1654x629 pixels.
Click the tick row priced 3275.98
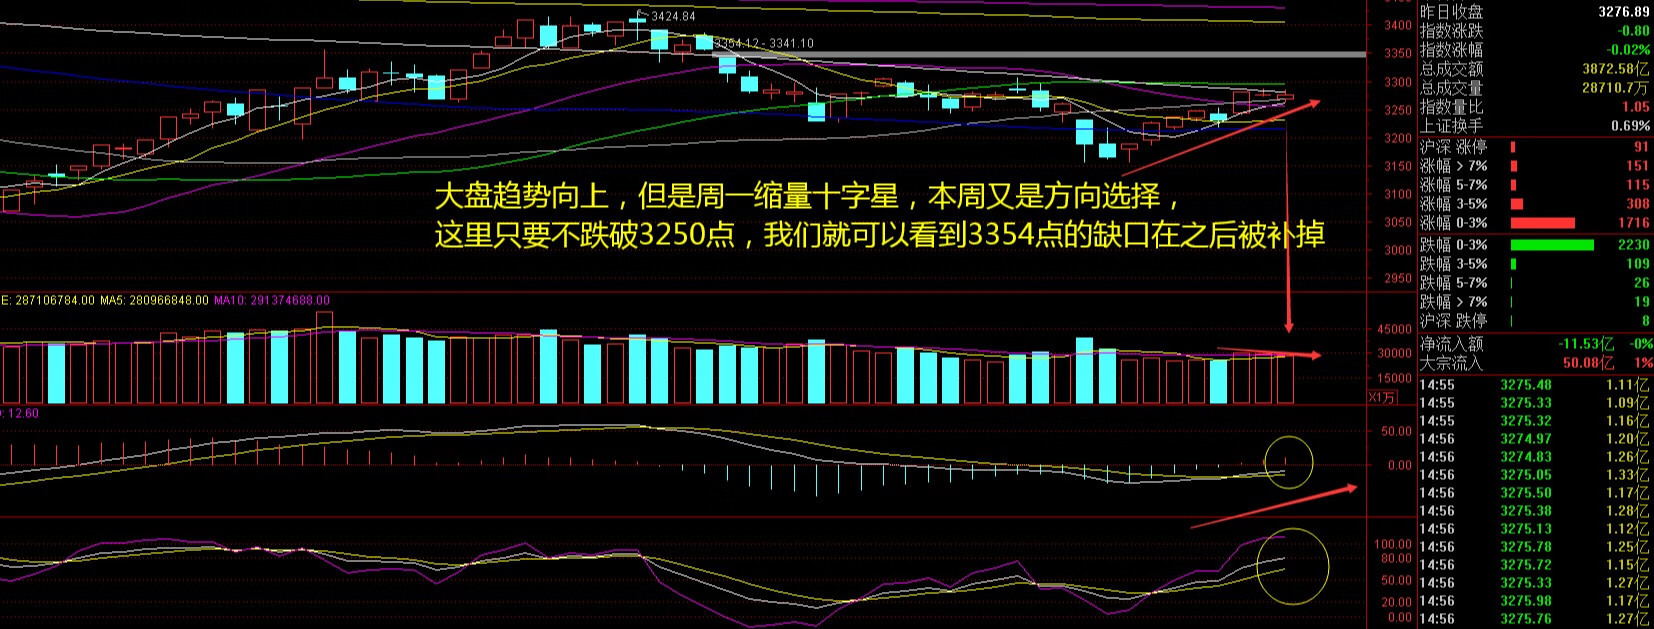click(x=1535, y=601)
